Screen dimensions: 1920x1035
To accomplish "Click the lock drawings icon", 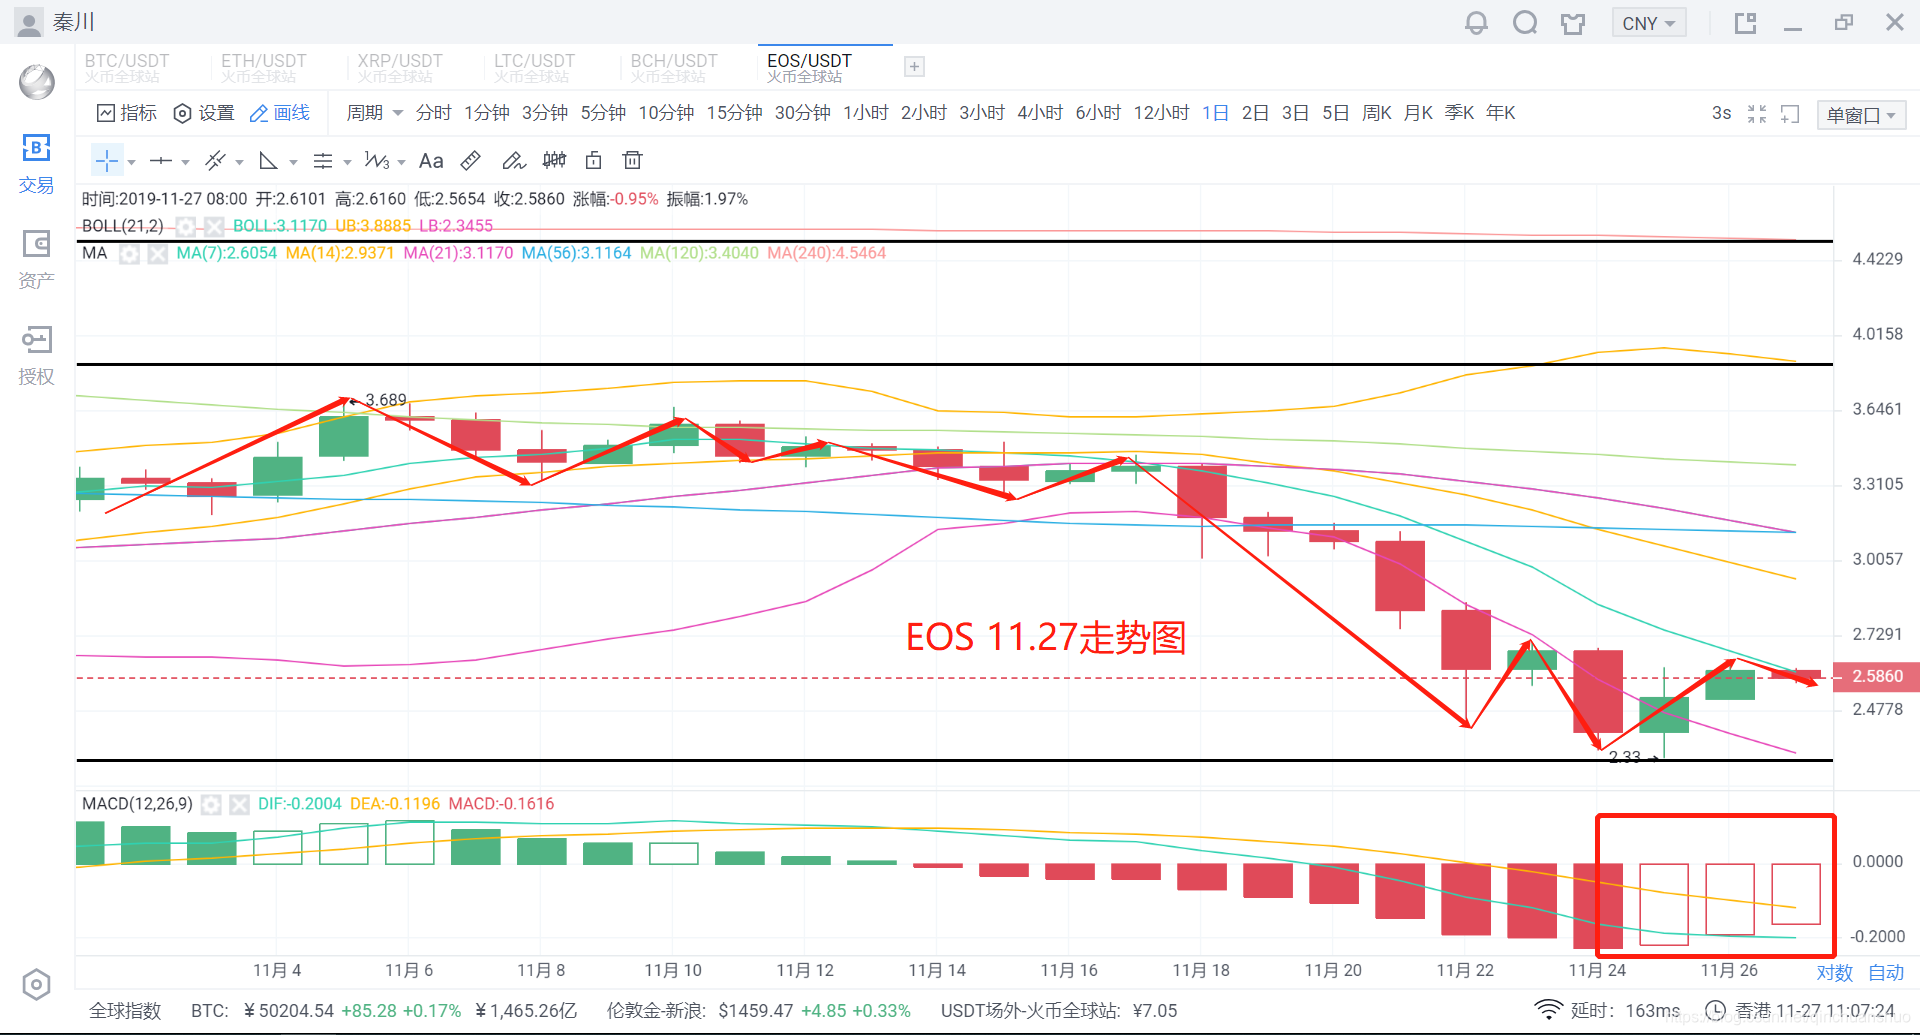I will [593, 160].
